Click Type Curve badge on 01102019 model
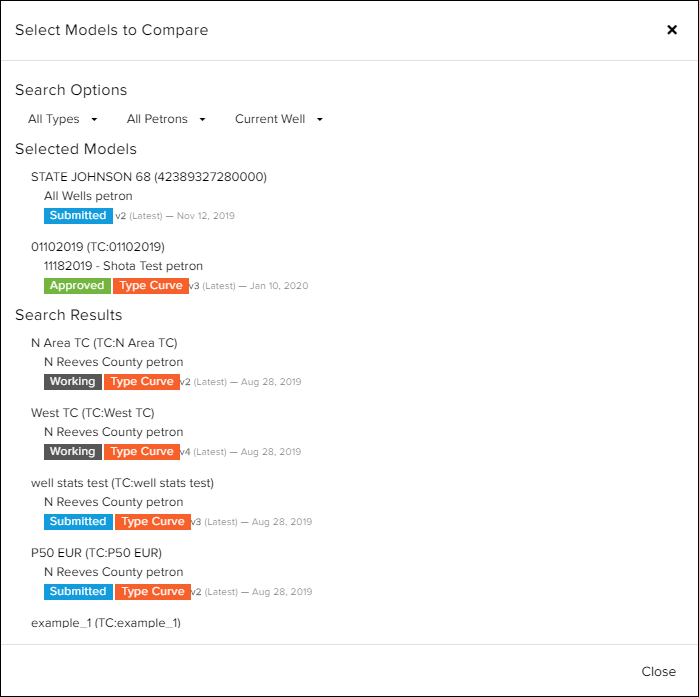This screenshot has height=697, width=699. 150,285
